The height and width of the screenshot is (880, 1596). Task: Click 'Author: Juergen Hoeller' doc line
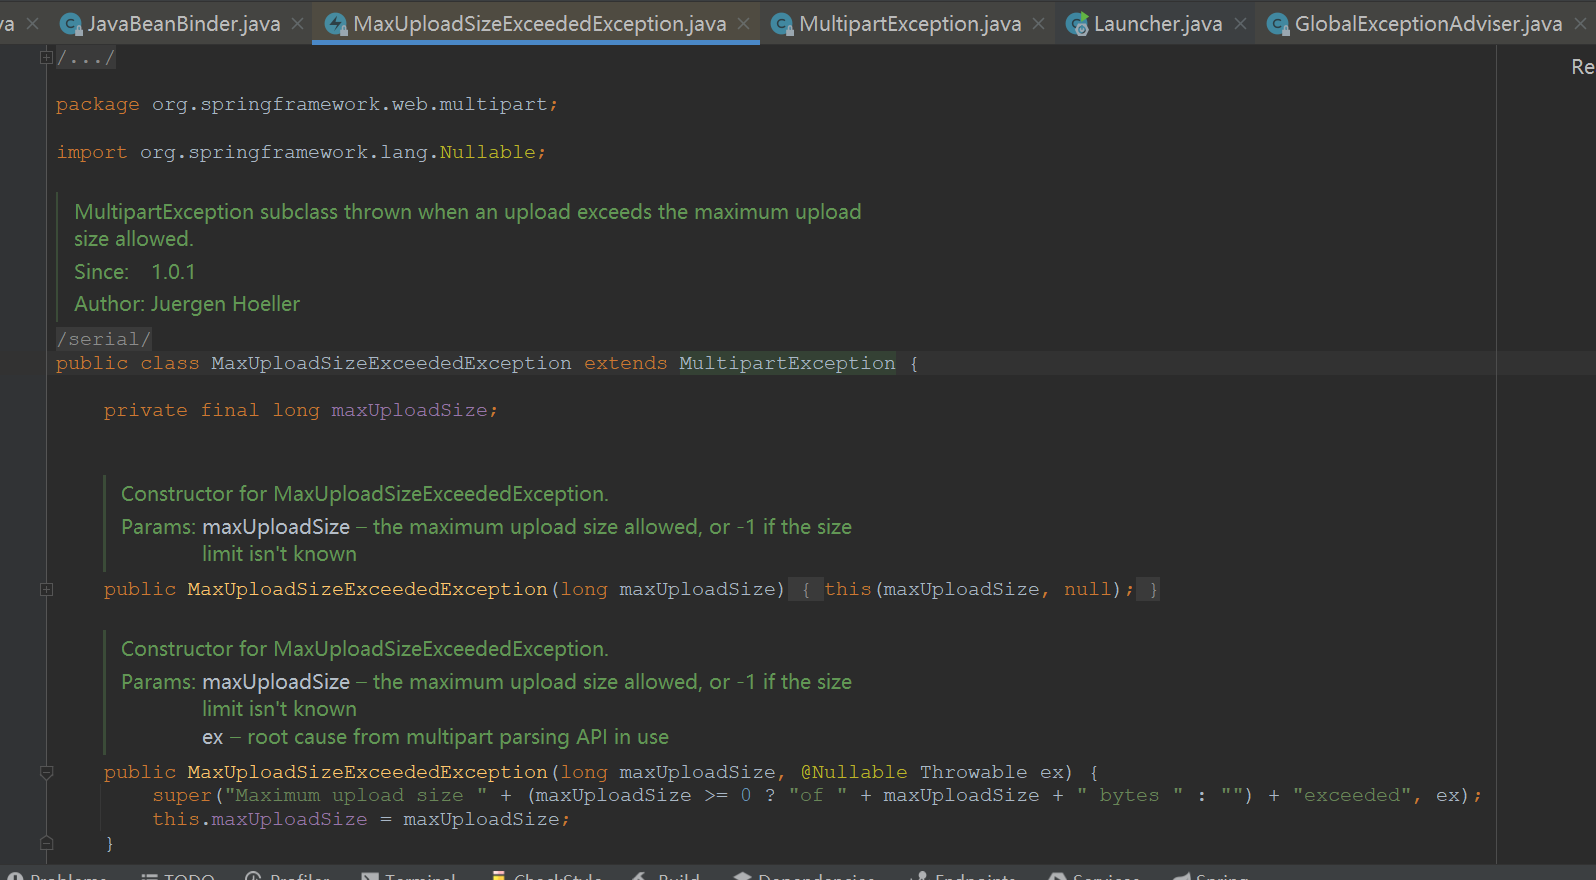(187, 304)
